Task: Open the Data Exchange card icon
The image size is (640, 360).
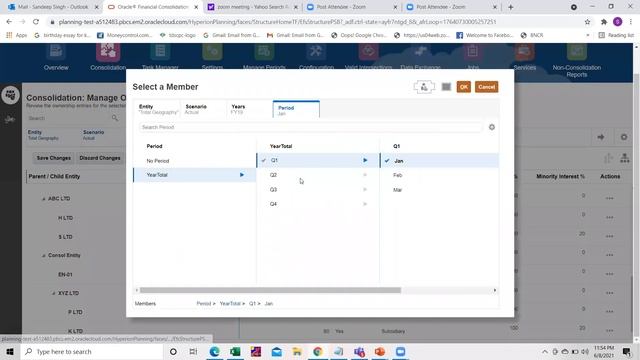Action: pos(420,52)
